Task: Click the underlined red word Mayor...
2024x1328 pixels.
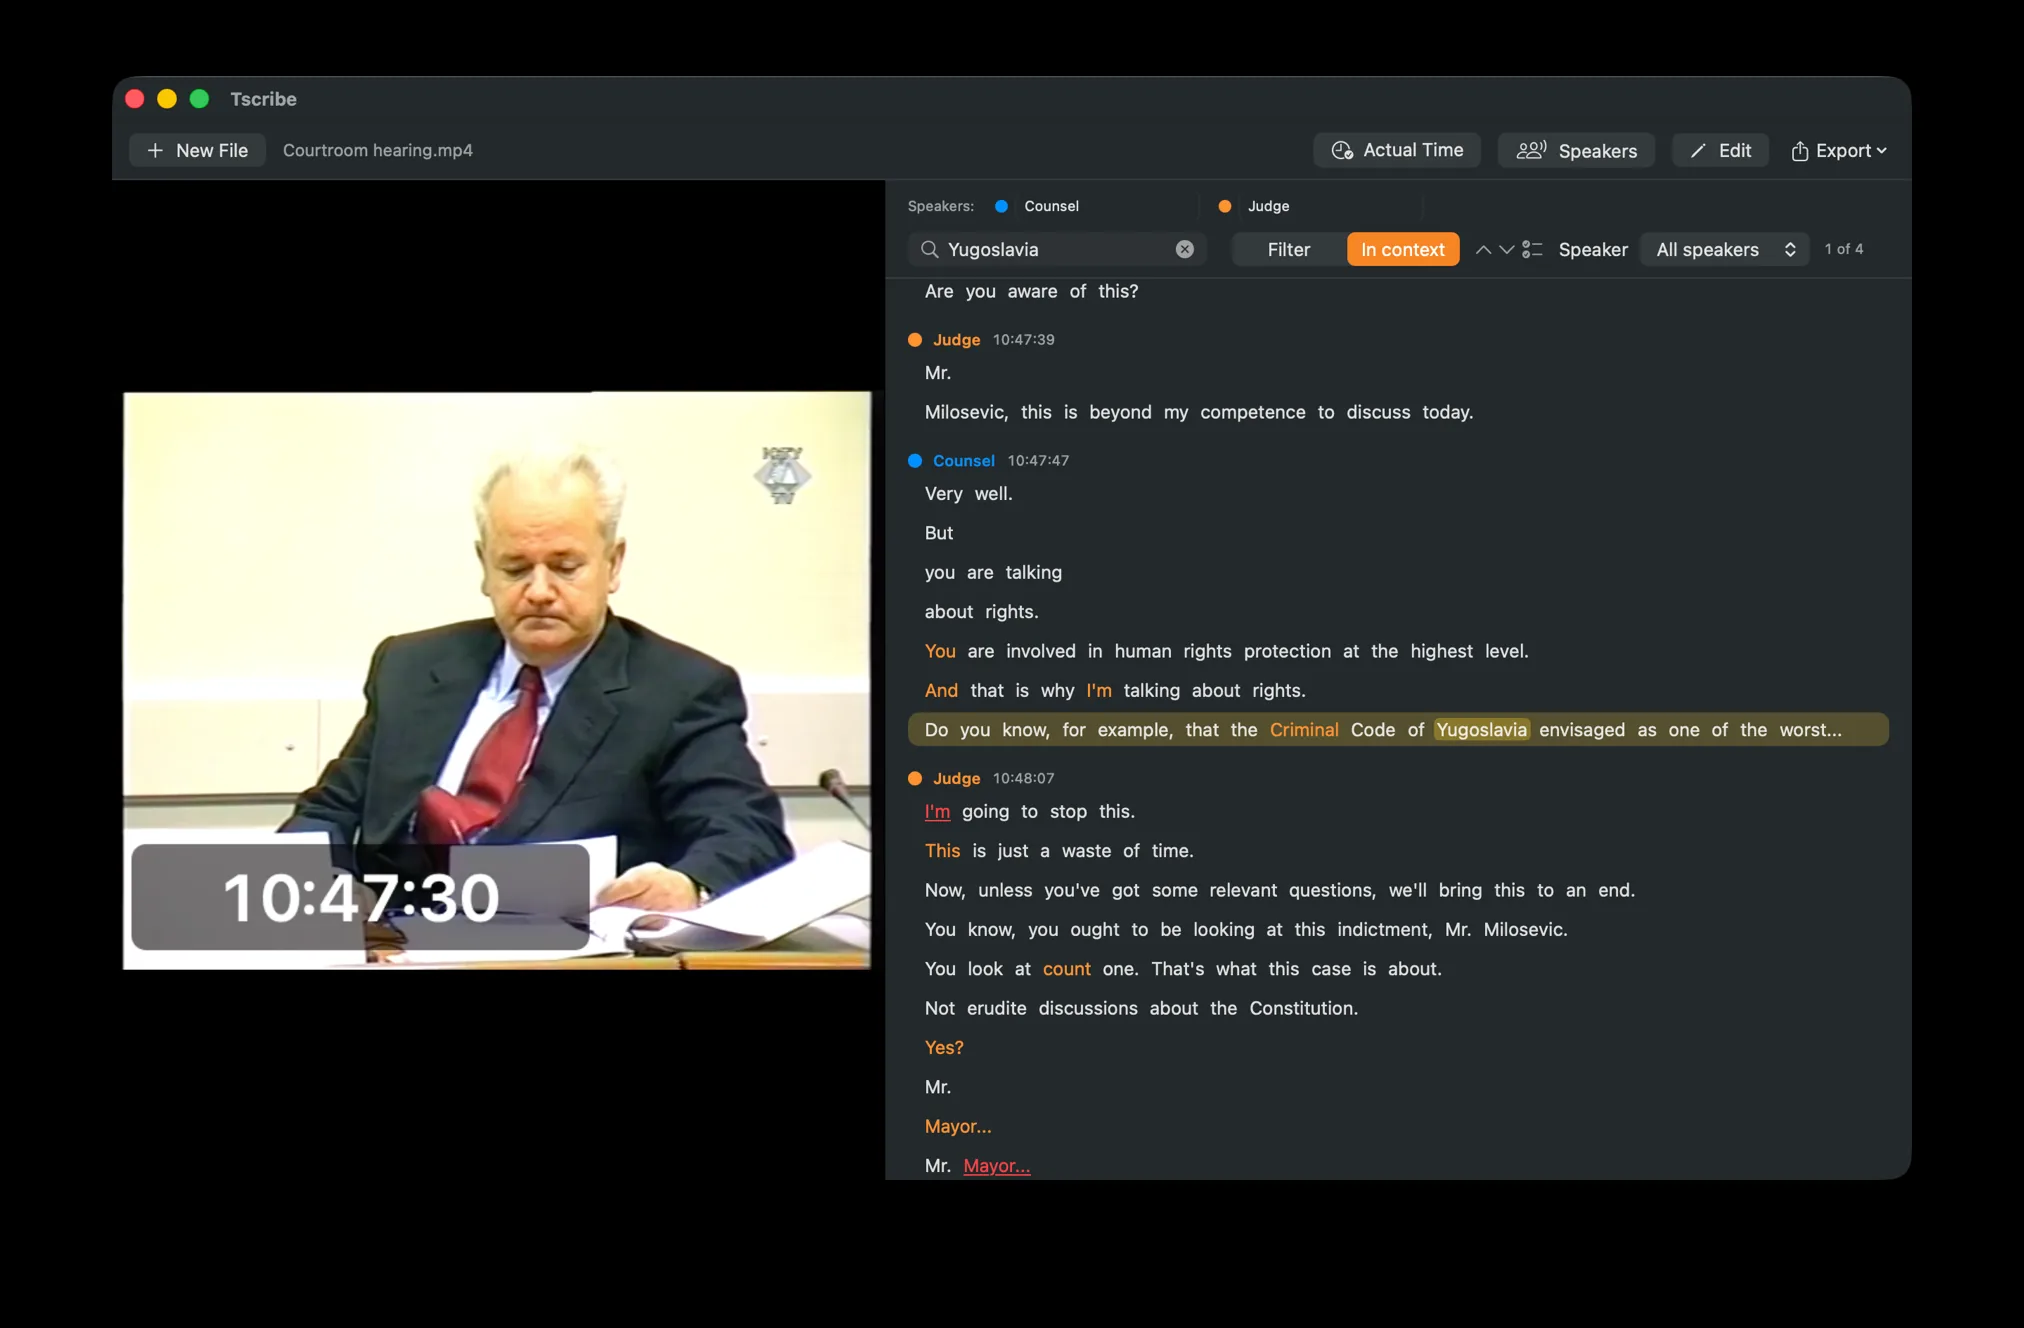Action: point(996,1166)
